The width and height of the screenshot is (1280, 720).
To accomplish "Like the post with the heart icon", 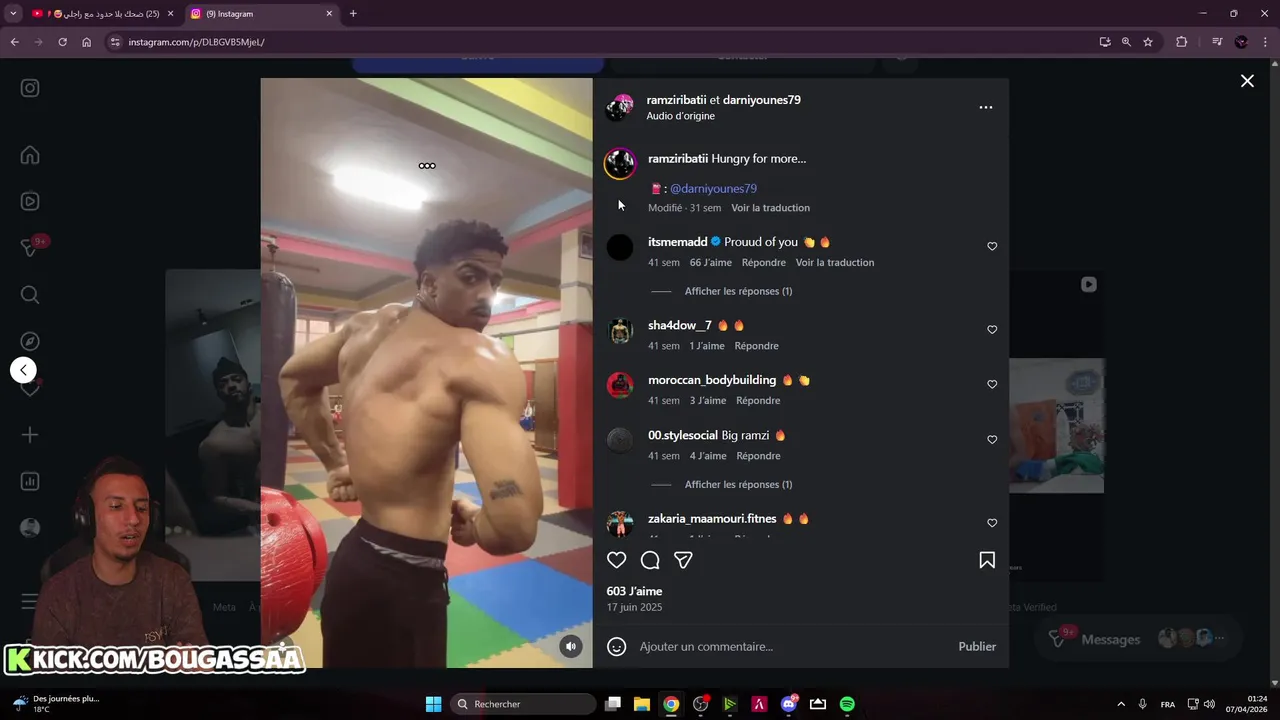I will coord(617,560).
